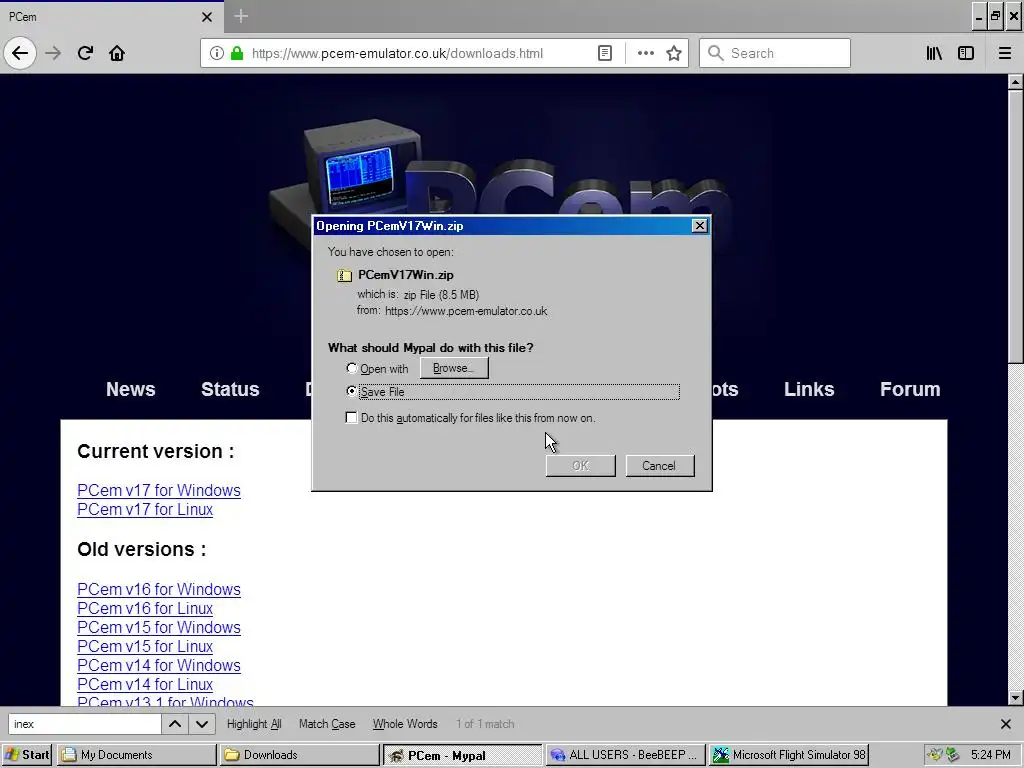Toggle Match Case in find bar
This screenshot has width=1024, height=768.
tap(327, 724)
